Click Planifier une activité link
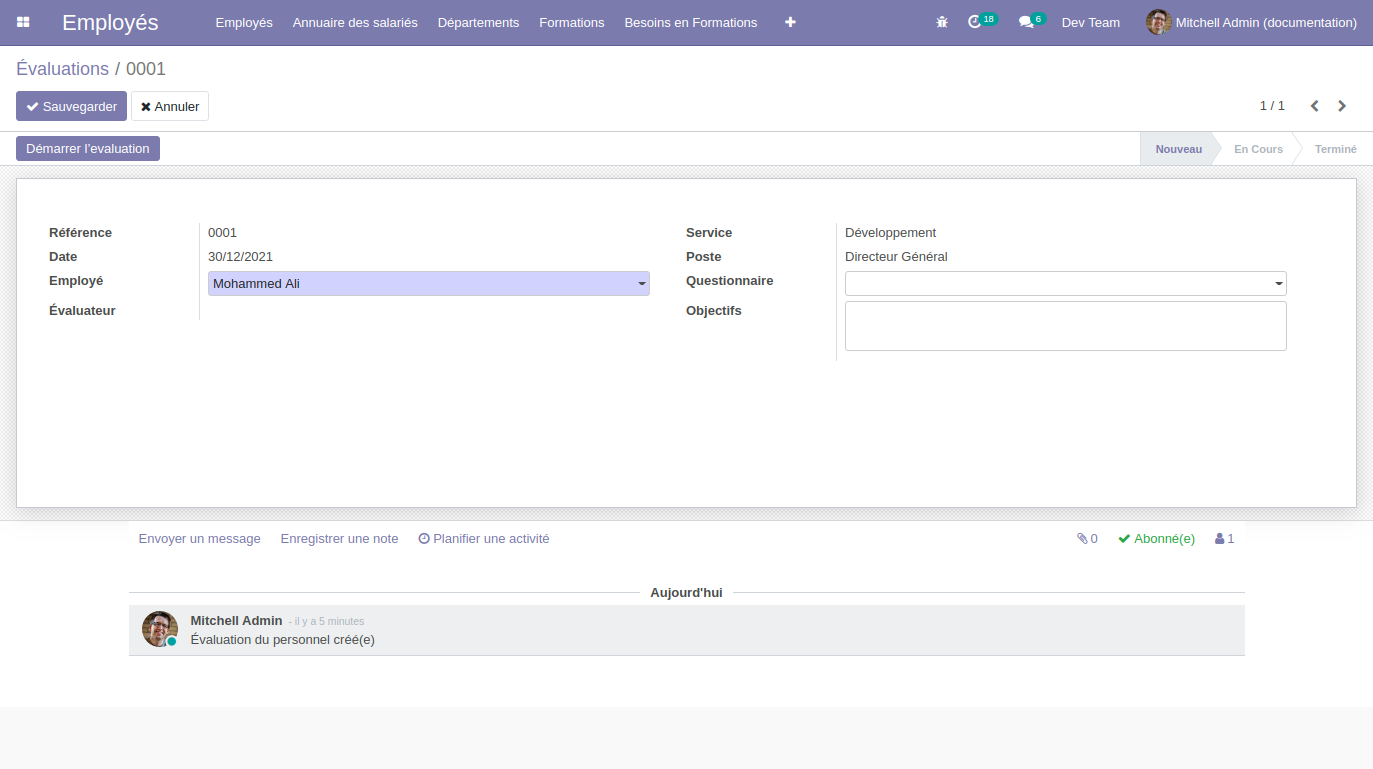The image size is (1373, 769). 484,539
